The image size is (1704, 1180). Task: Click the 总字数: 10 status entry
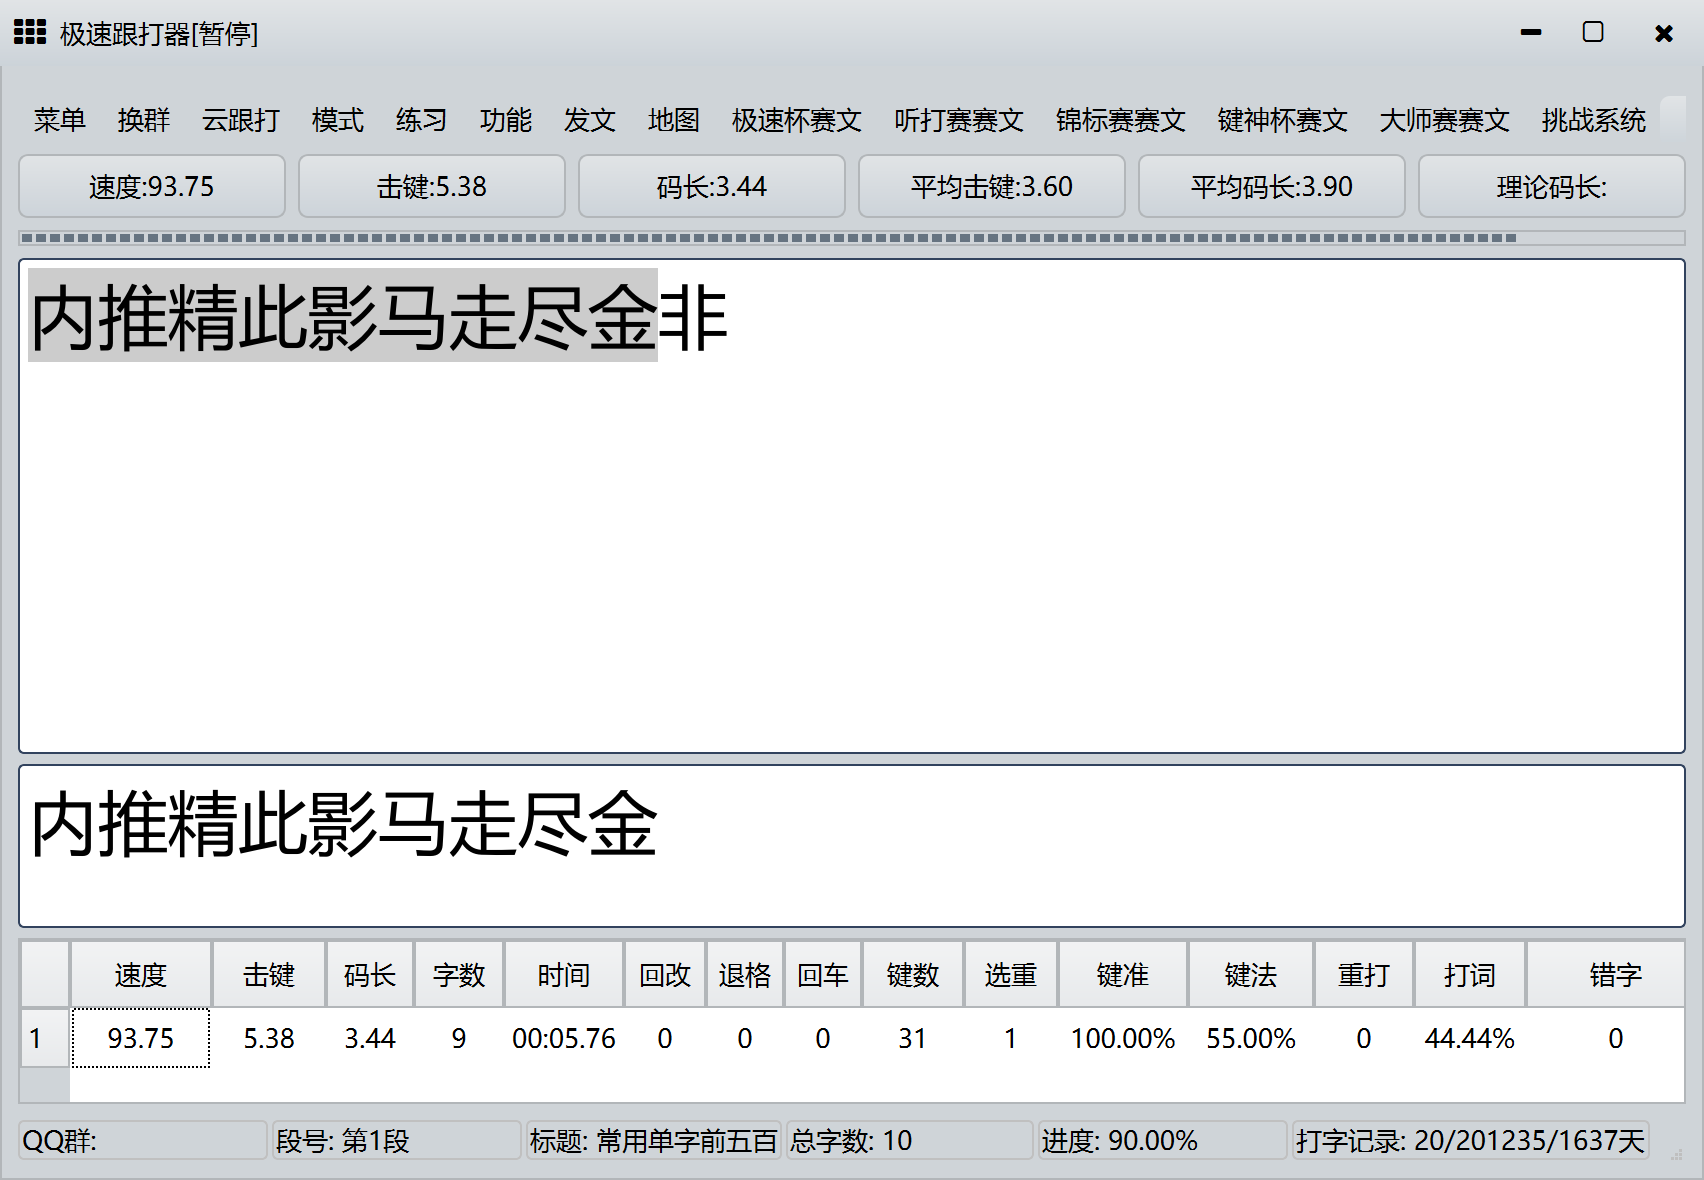[x=910, y=1140]
